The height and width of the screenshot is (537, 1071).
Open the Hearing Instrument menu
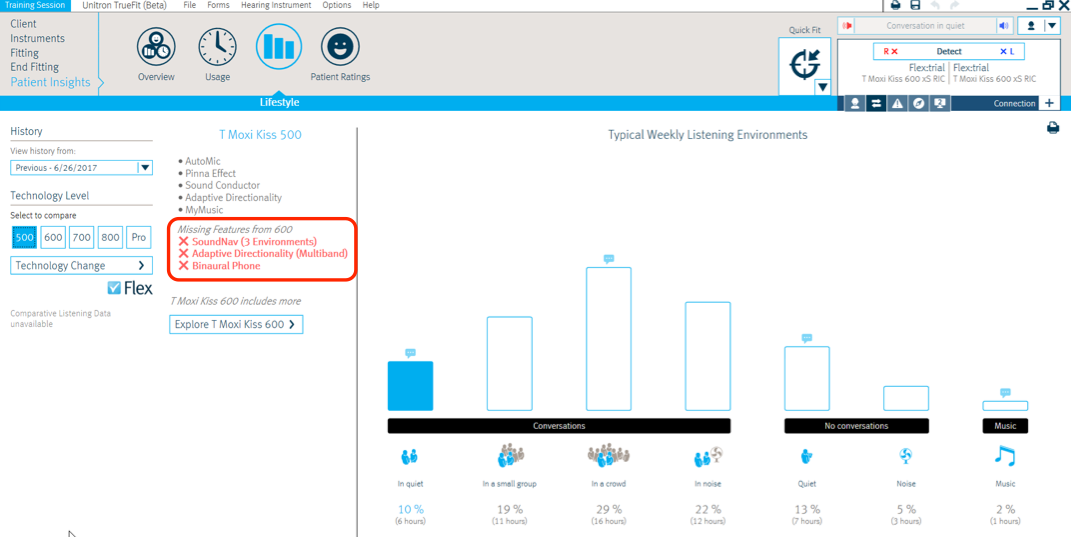pyautogui.click(x=276, y=5)
